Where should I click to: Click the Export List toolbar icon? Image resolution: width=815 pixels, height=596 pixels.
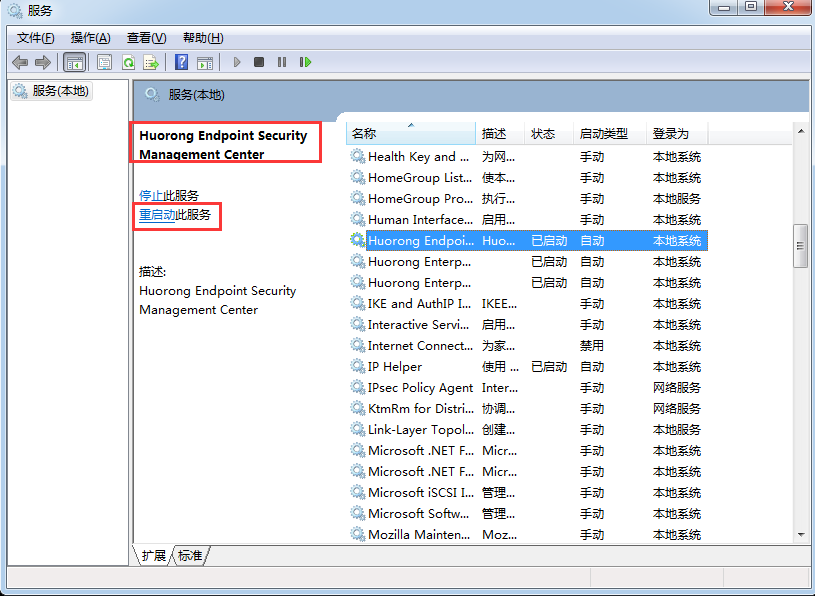coord(151,62)
